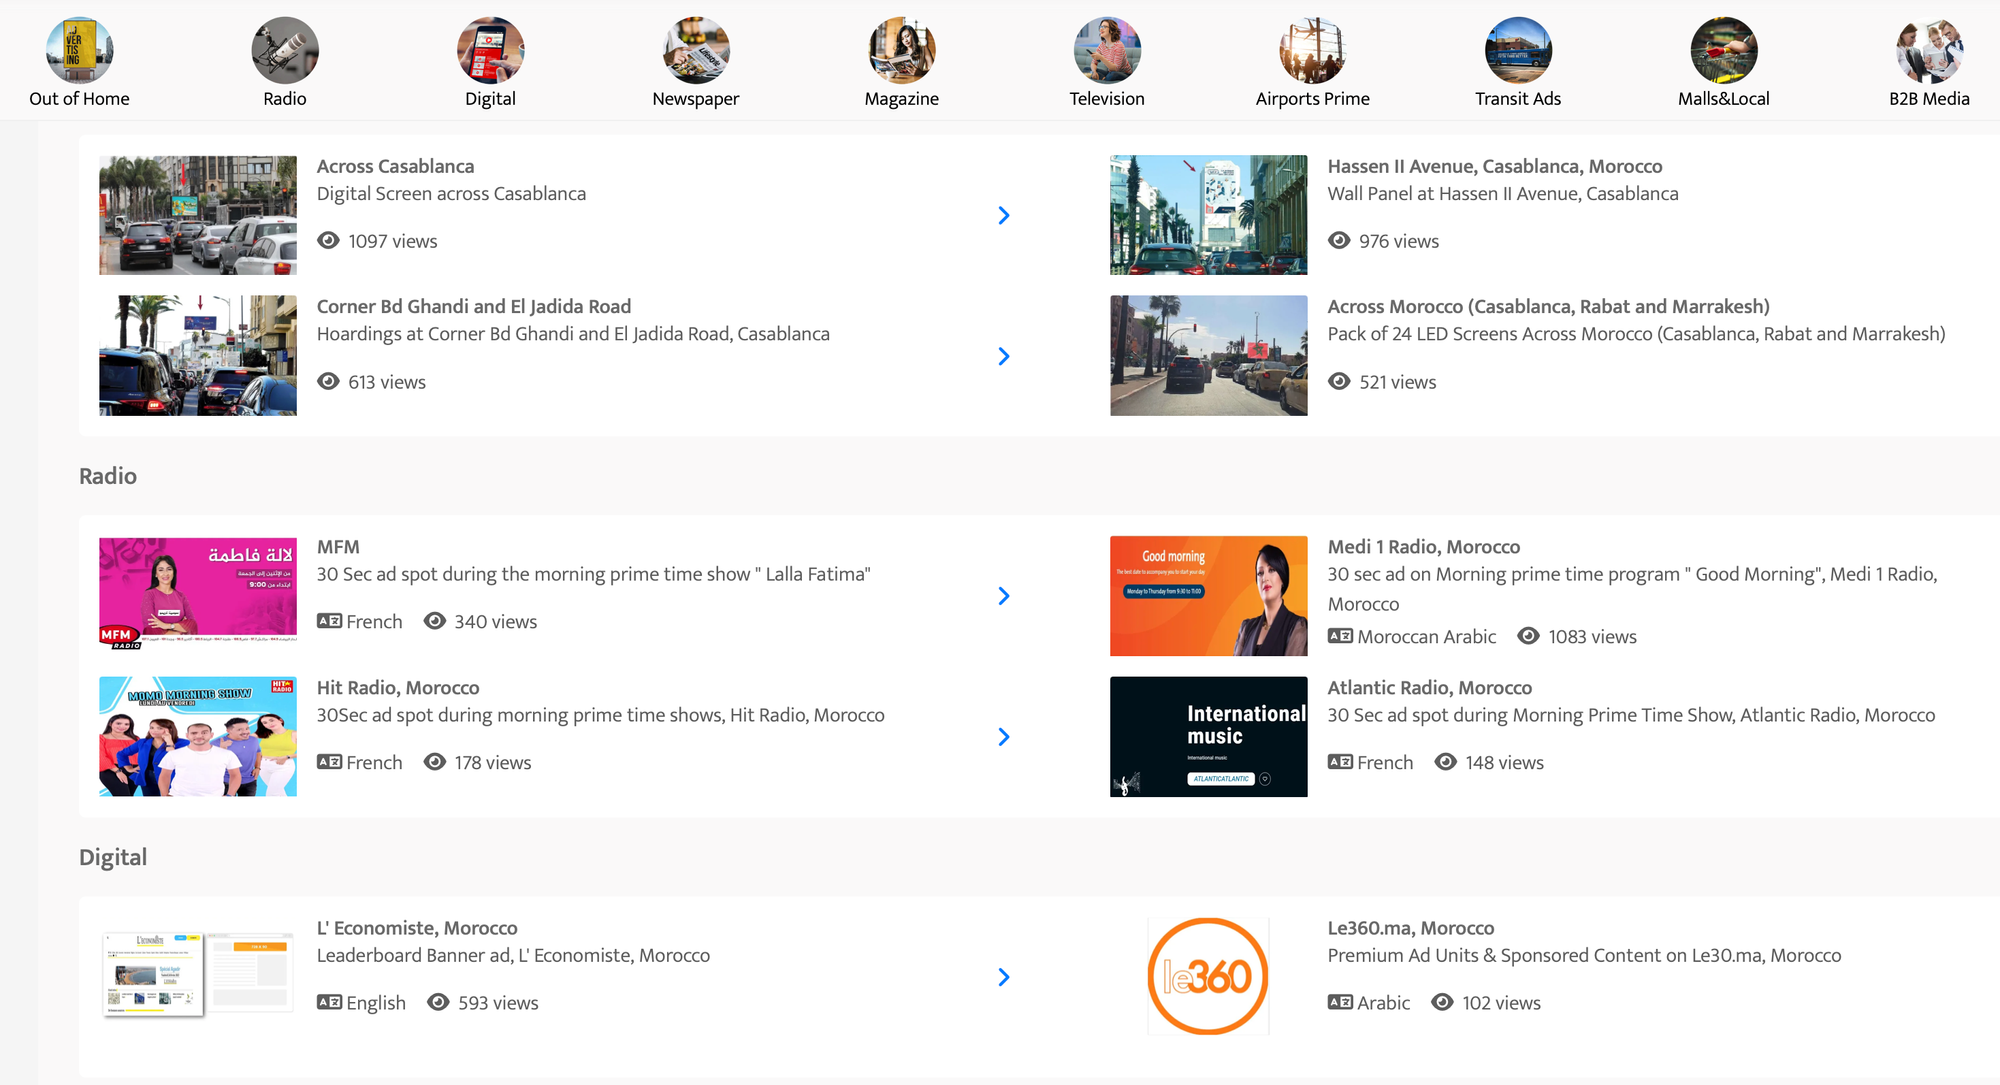Viewport: 2000px width, 1085px height.
Task: Click the Momo Morning Show thumbnail
Action: [x=198, y=737]
